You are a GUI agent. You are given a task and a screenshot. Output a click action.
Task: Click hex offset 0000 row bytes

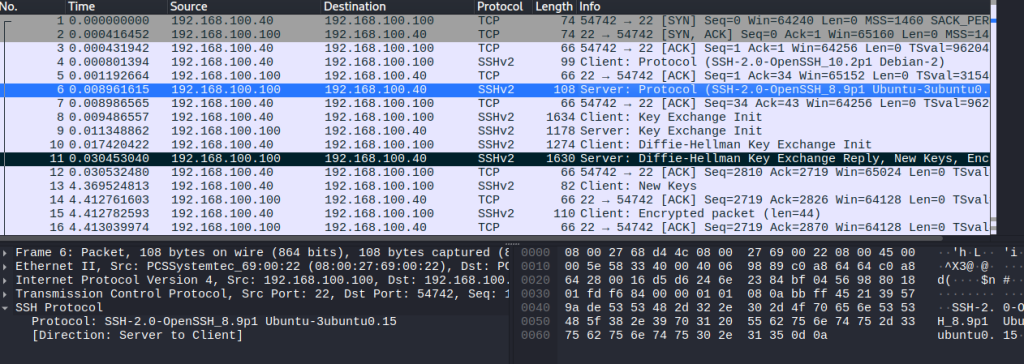coord(740,252)
